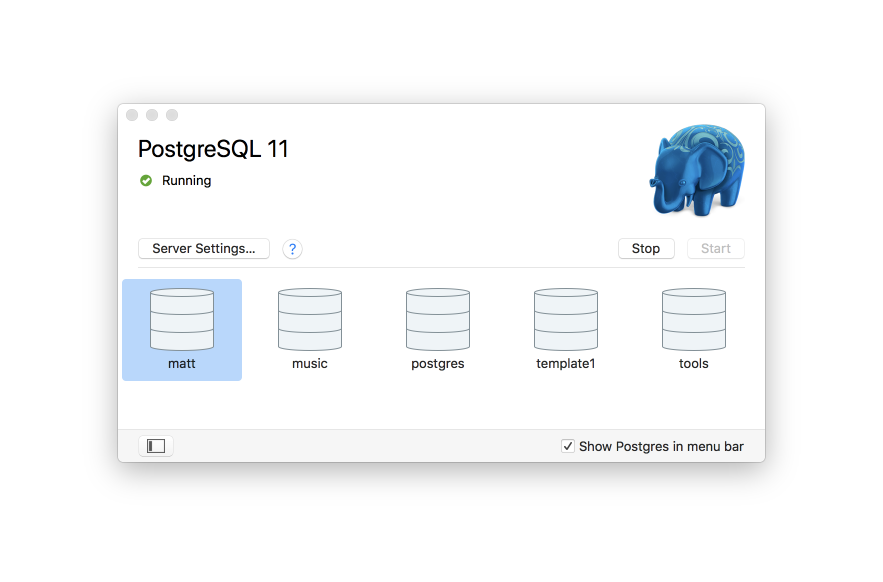Uncheck Show Postgres in menu bar

(x=568, y=446)
